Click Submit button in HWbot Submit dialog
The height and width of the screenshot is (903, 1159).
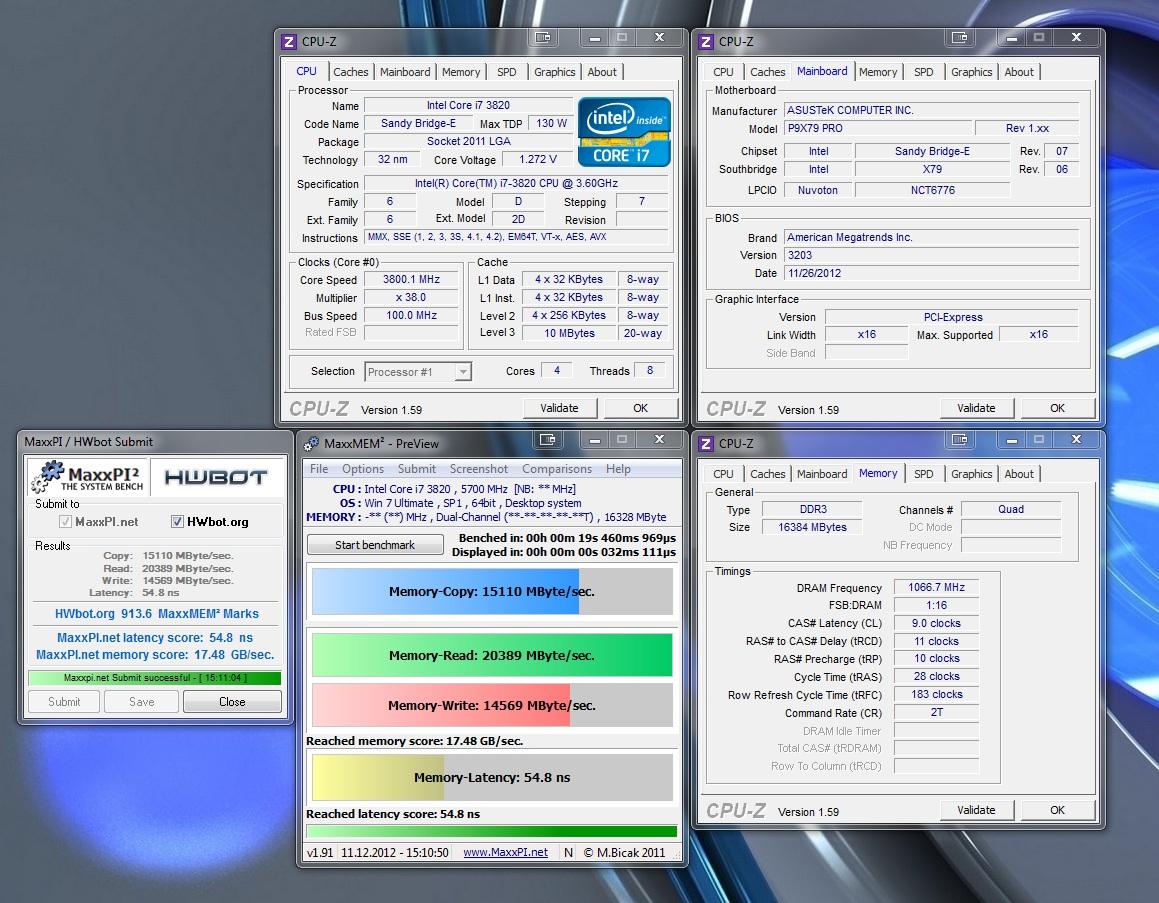(64, 702)
